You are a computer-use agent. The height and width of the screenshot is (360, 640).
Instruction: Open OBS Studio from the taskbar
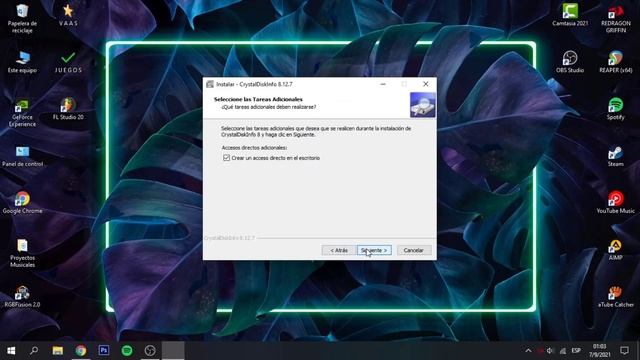coord(150,351)
